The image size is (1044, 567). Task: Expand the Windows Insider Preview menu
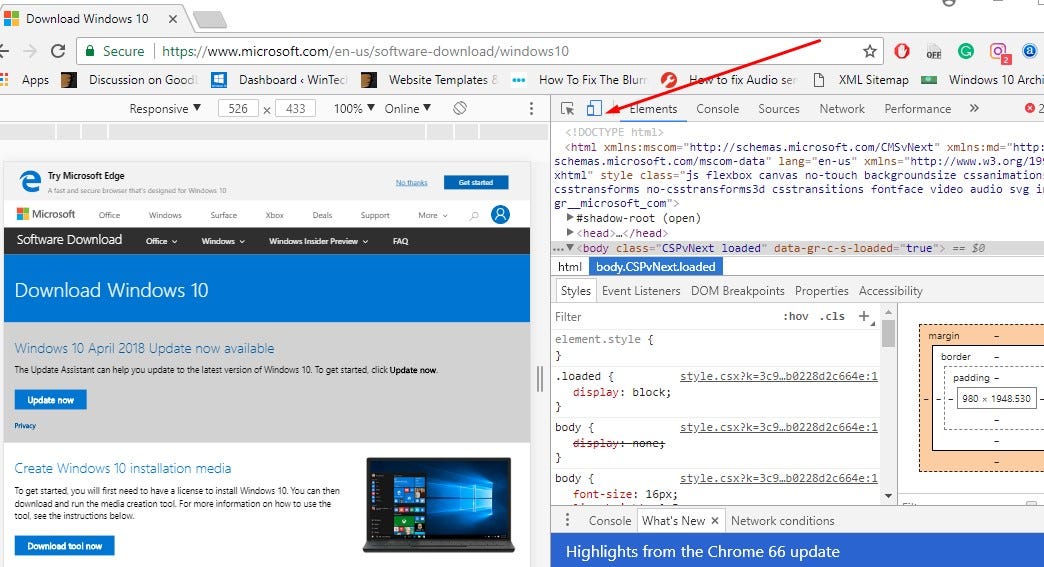[x=318, y=241]
